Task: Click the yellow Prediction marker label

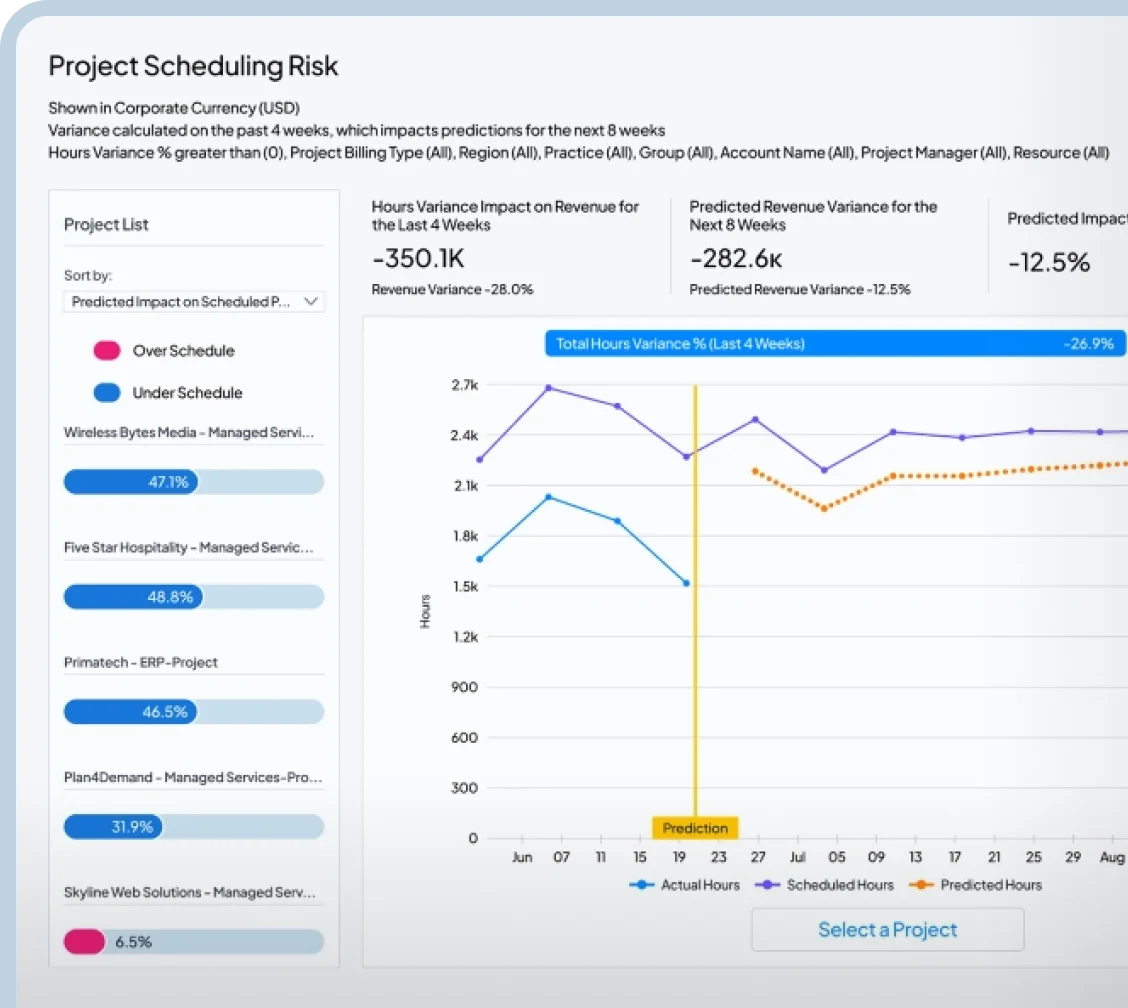Action: tap(695, 828)
